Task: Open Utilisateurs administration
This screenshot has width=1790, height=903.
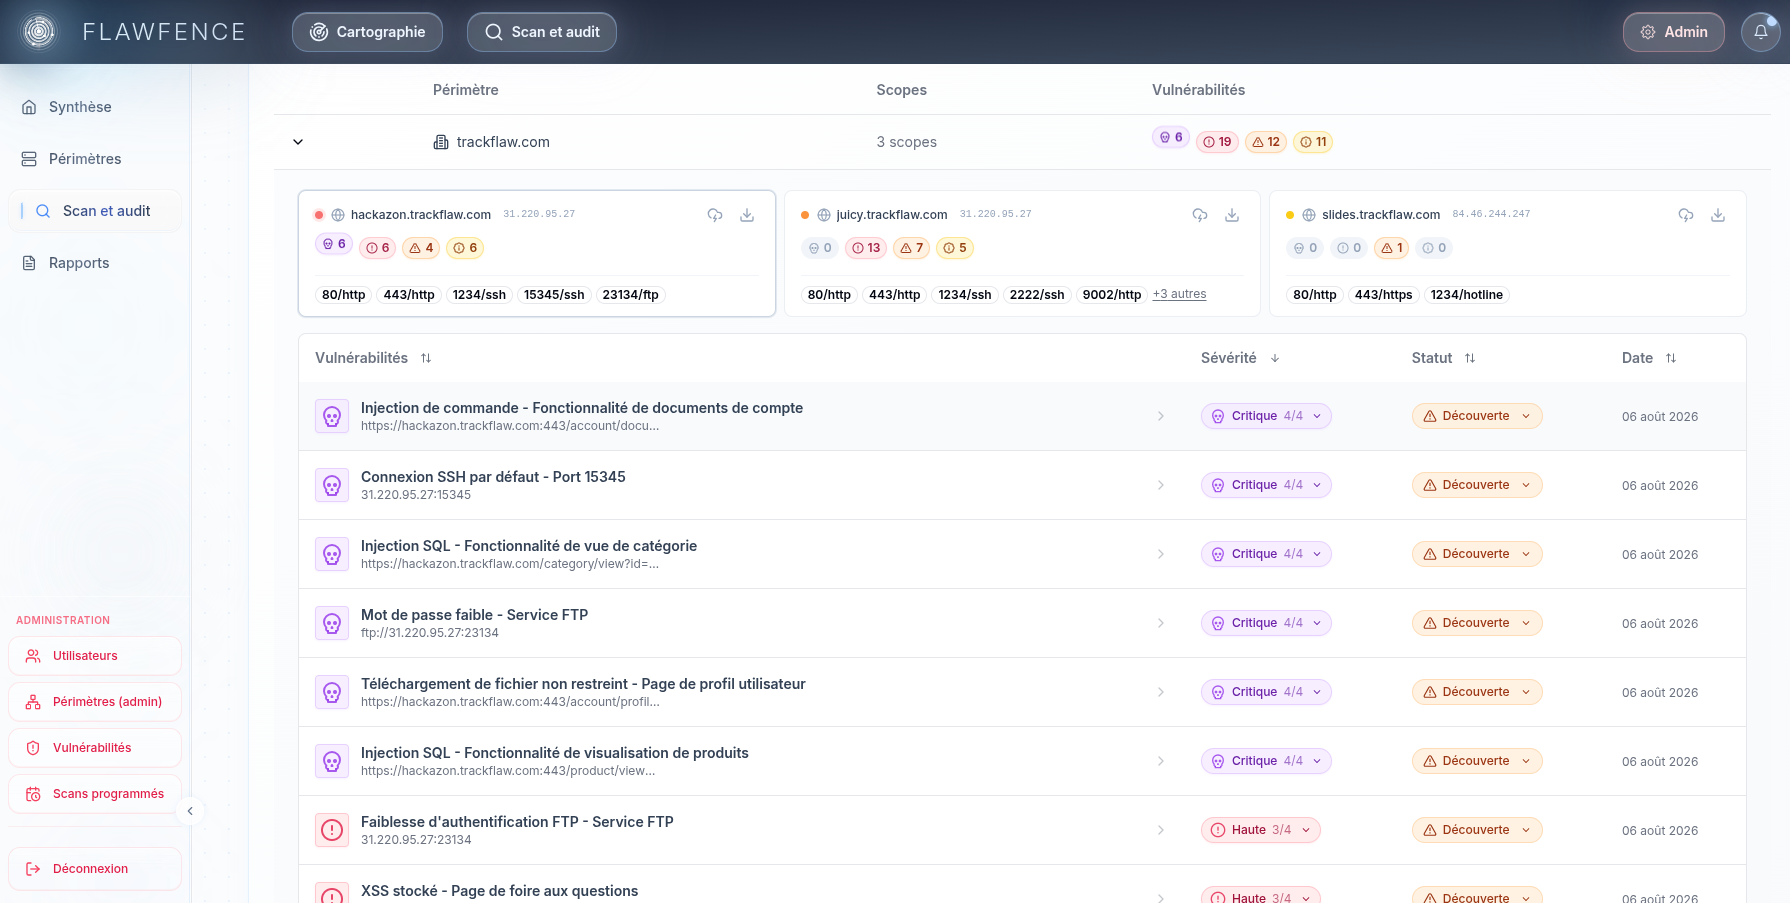Action: point(95,656)
